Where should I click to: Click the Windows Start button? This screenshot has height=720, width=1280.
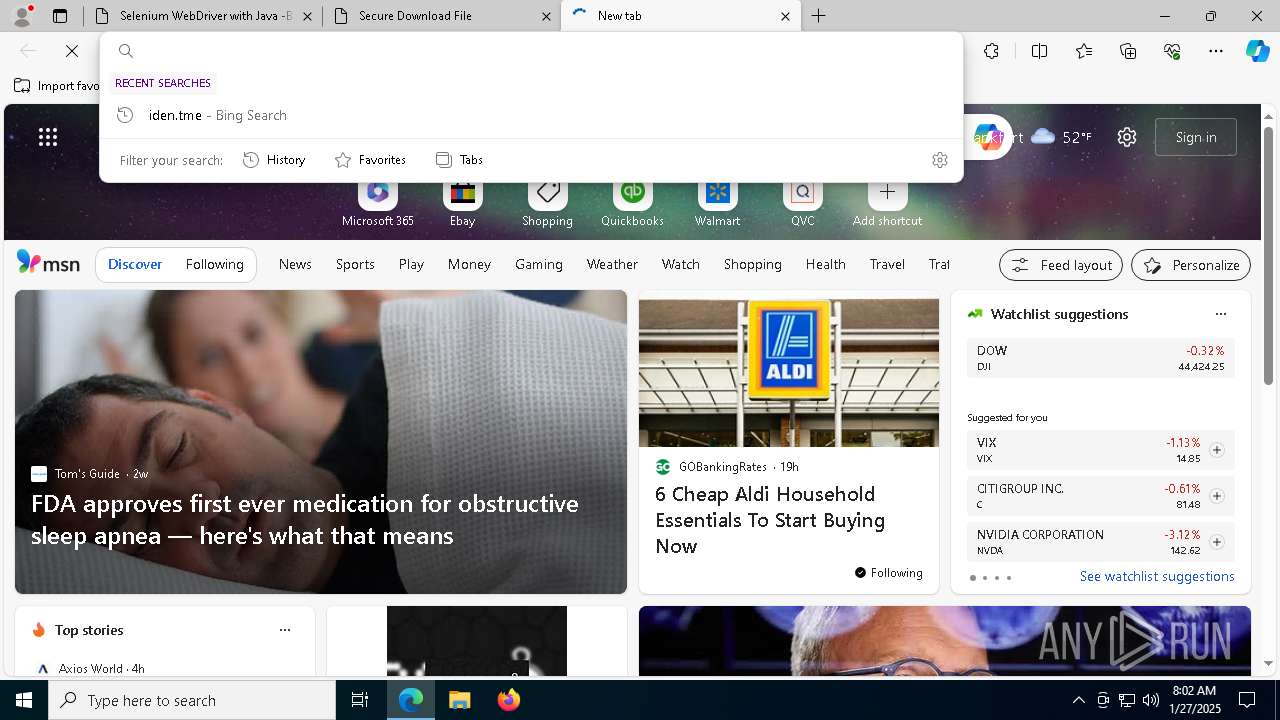tap(24, 700)
